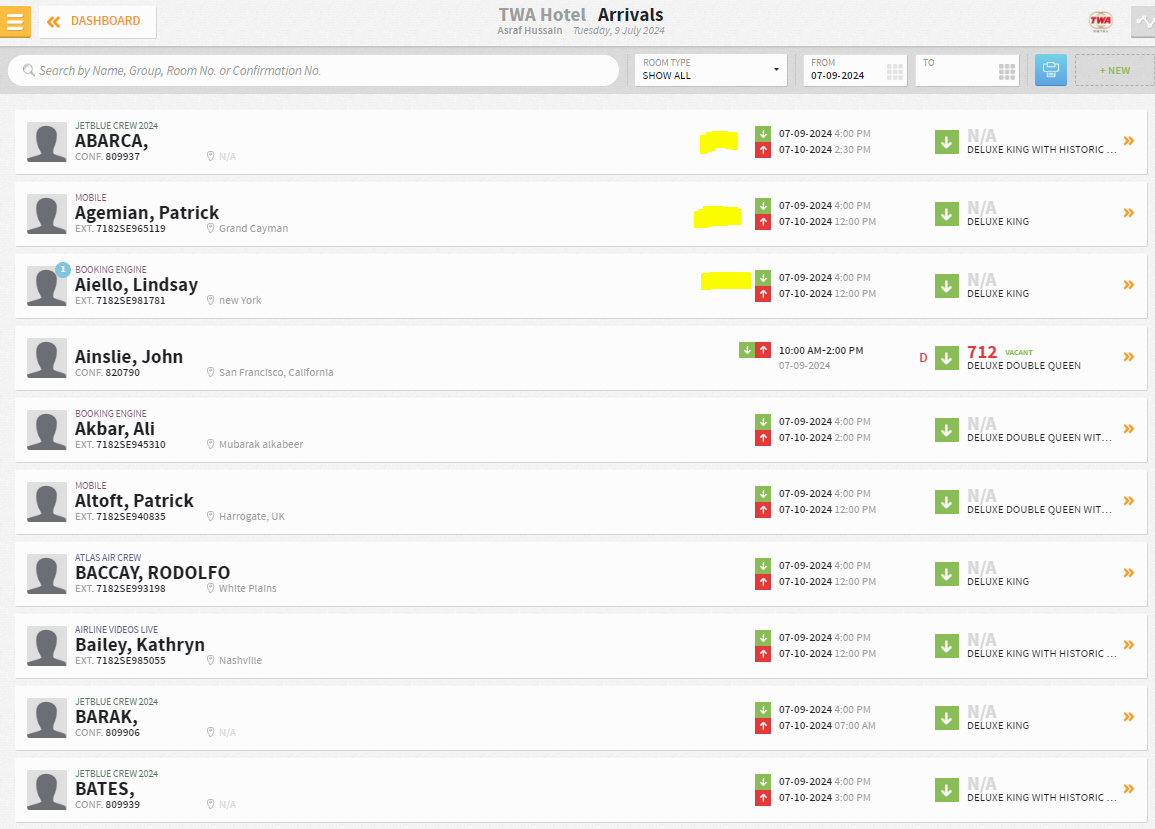Image resolution: width=1155 pixels, height=829 pixels.
Task: Check in Agemian, Patrick via green button
Action: [x=947, y=214]
